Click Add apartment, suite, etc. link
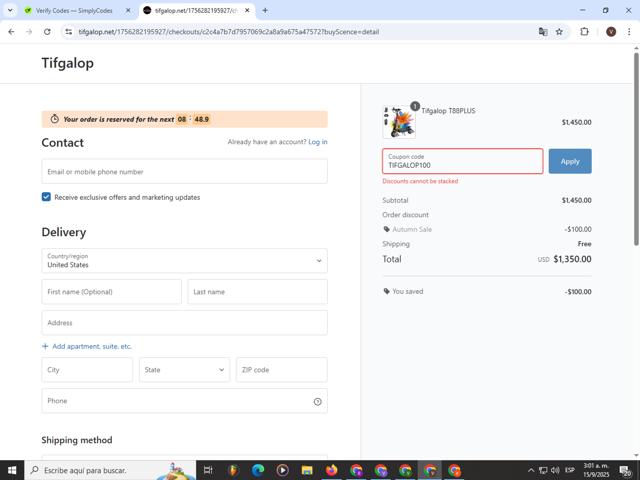This screenshot has height=480, width=640. [87, 347]
